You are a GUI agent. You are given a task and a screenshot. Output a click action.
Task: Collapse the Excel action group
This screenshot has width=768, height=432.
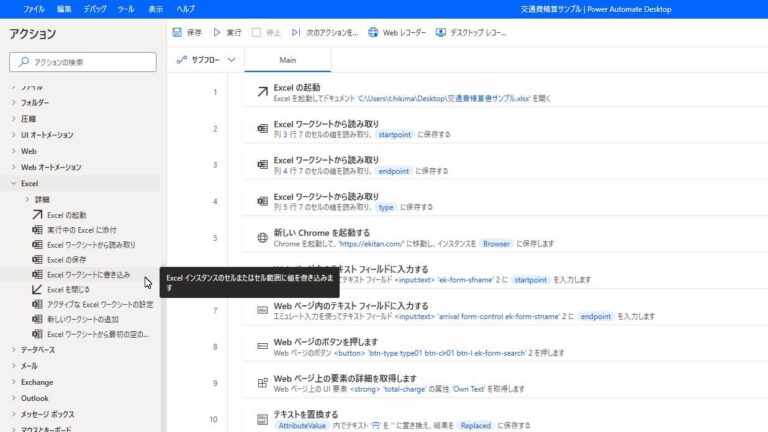(14, 183)
